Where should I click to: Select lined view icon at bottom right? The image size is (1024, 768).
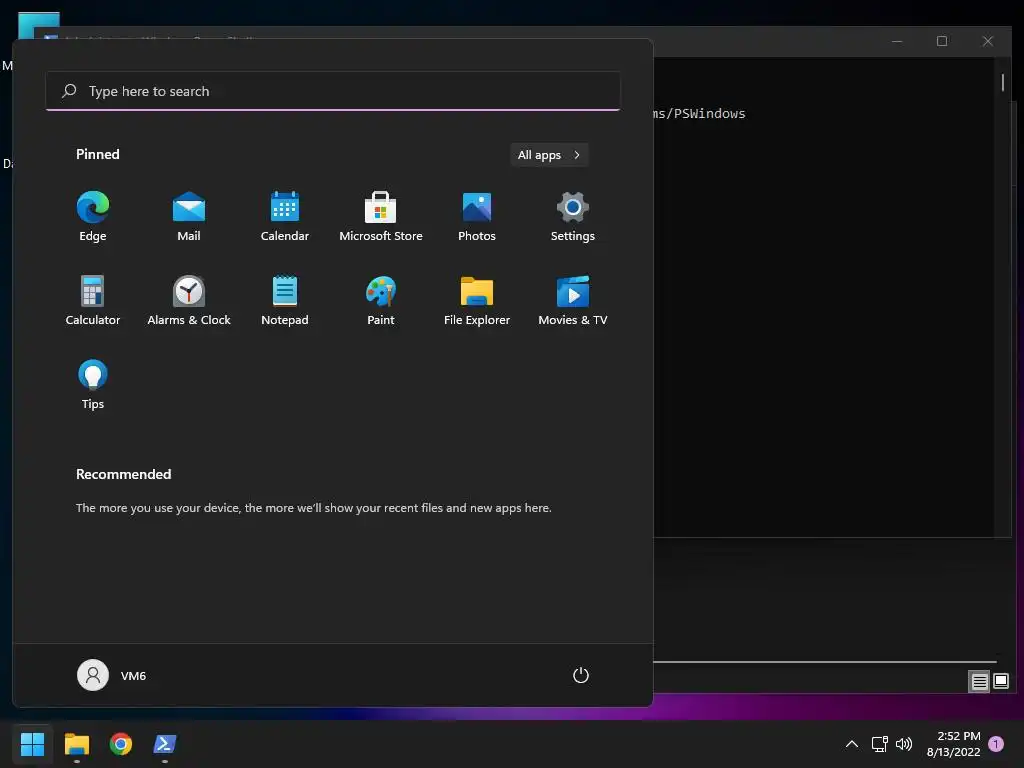coord(979,682)
